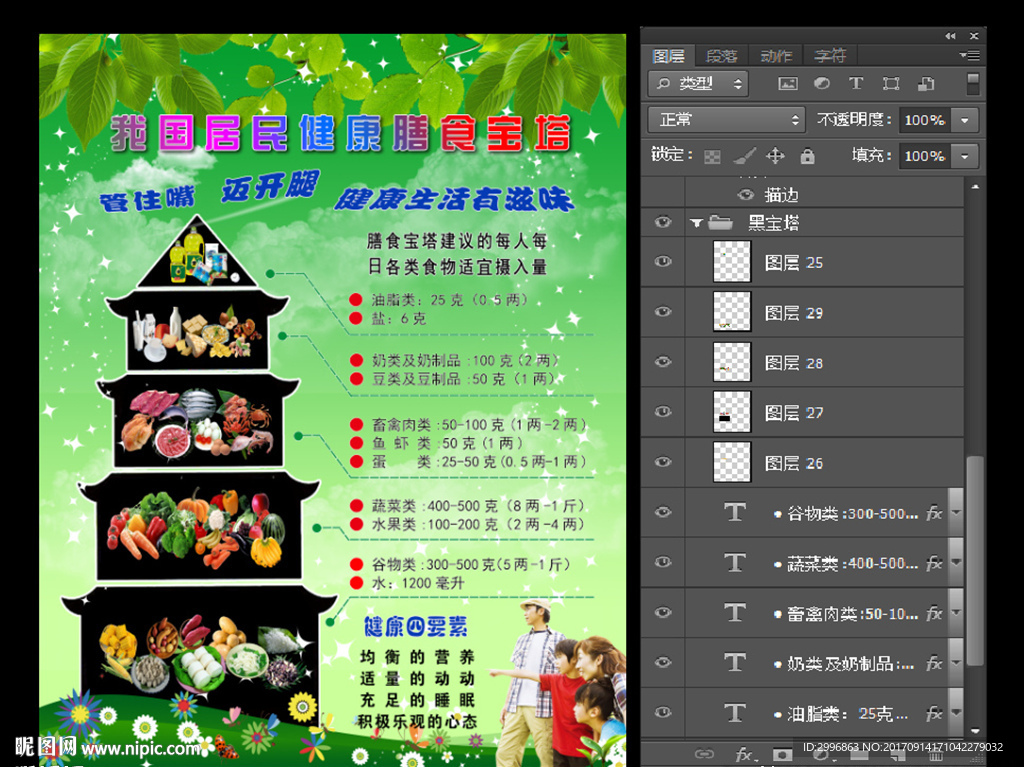Toggle the layer filter on/off switch
The image size is (1024, 767).
[973, 84]
